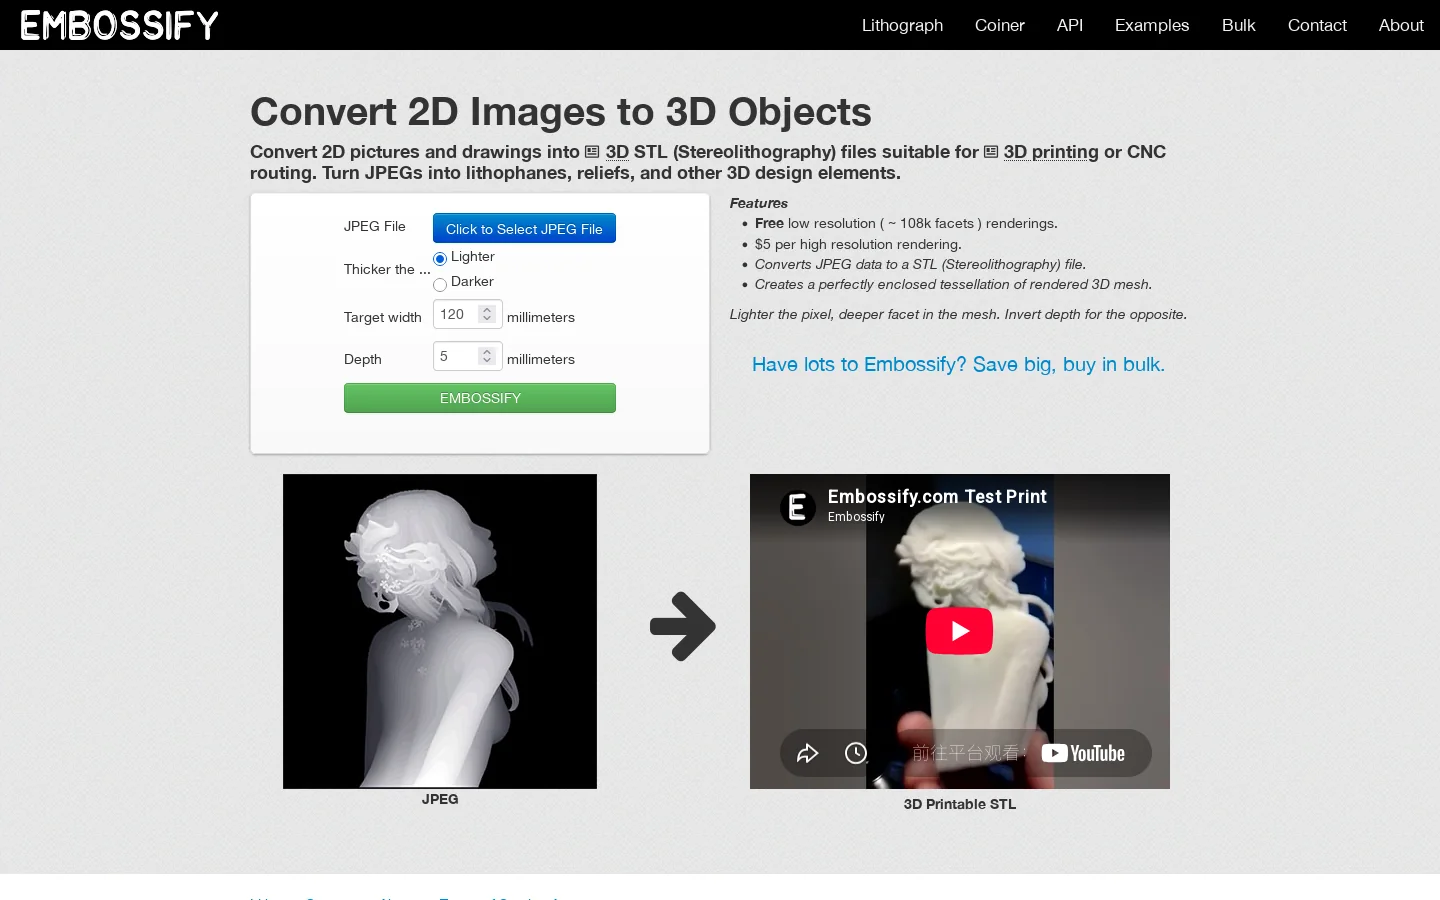Click the Depth stepper arrows

487,356
